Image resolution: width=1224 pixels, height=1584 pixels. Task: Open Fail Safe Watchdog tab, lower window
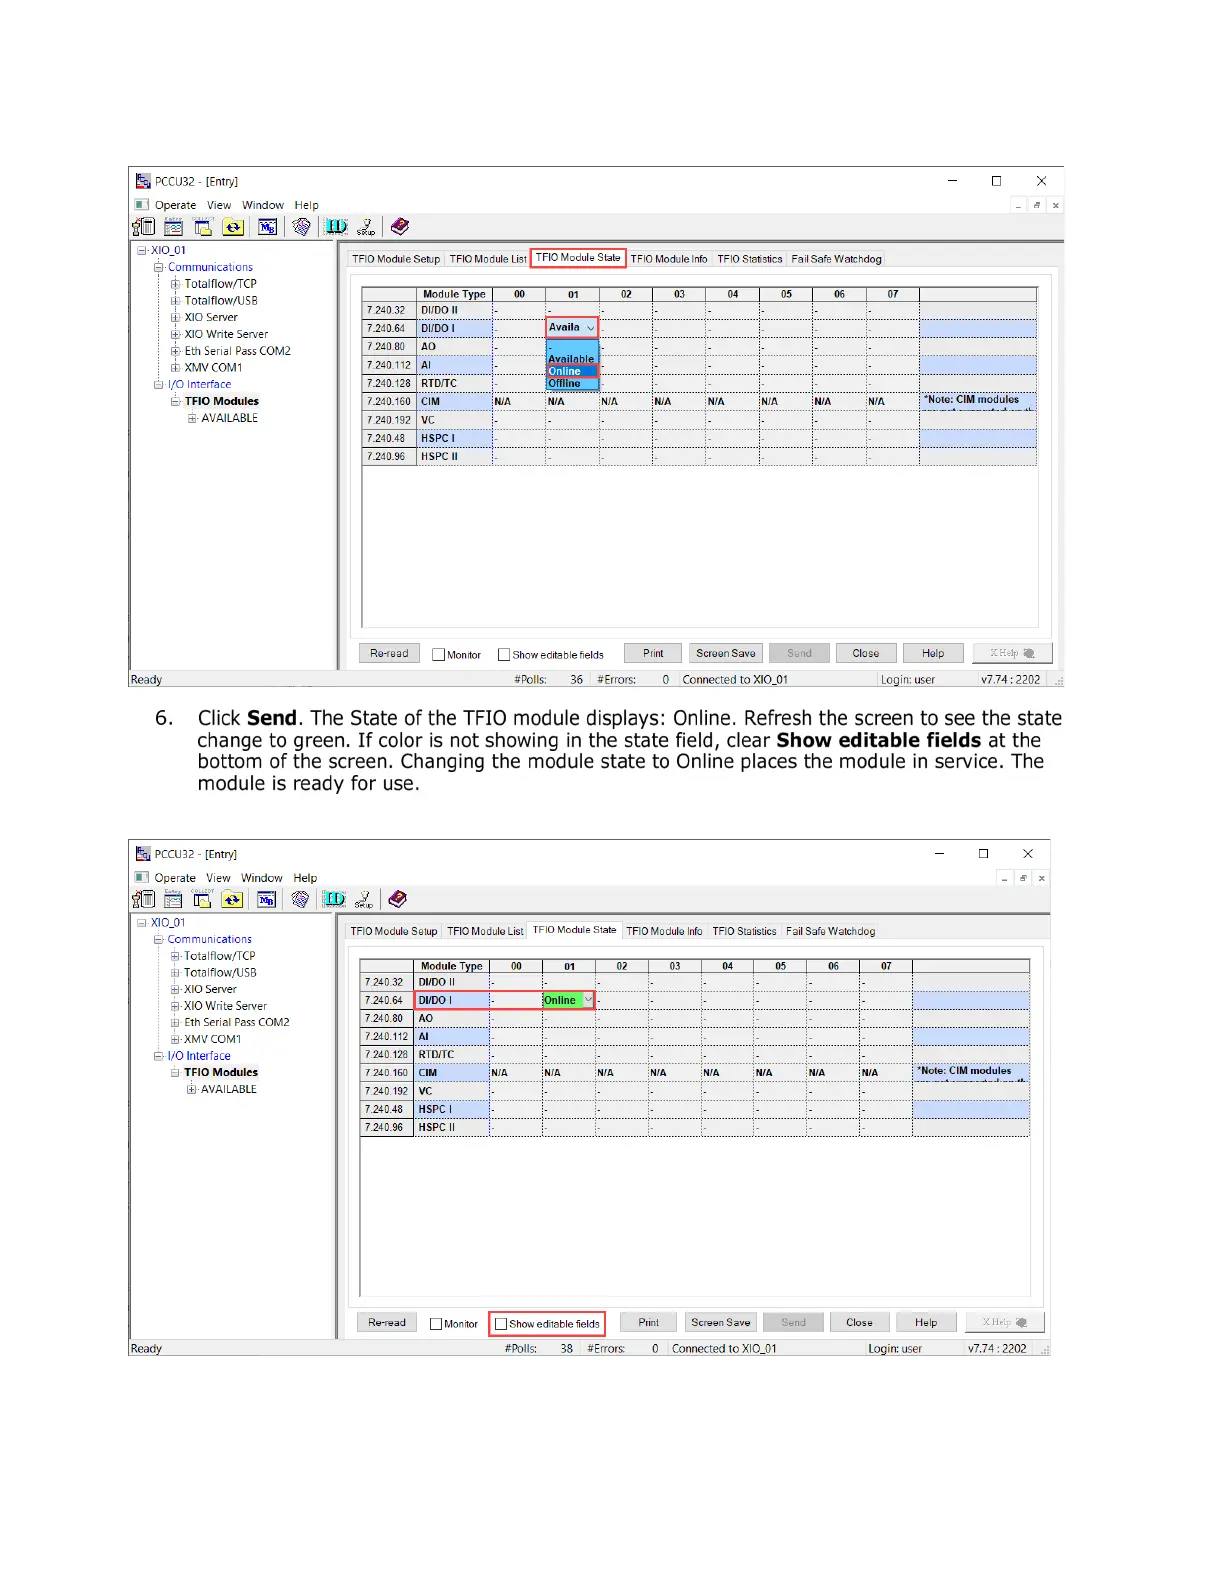830,931
